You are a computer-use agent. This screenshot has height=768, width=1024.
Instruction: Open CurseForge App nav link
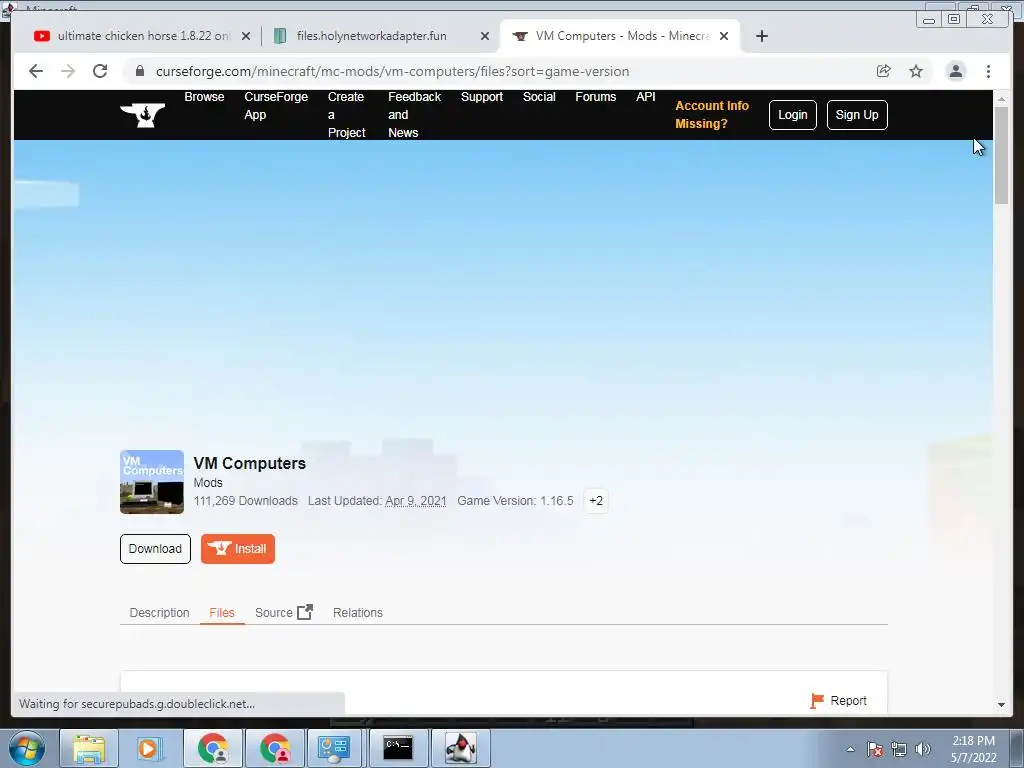coord(276,106)
